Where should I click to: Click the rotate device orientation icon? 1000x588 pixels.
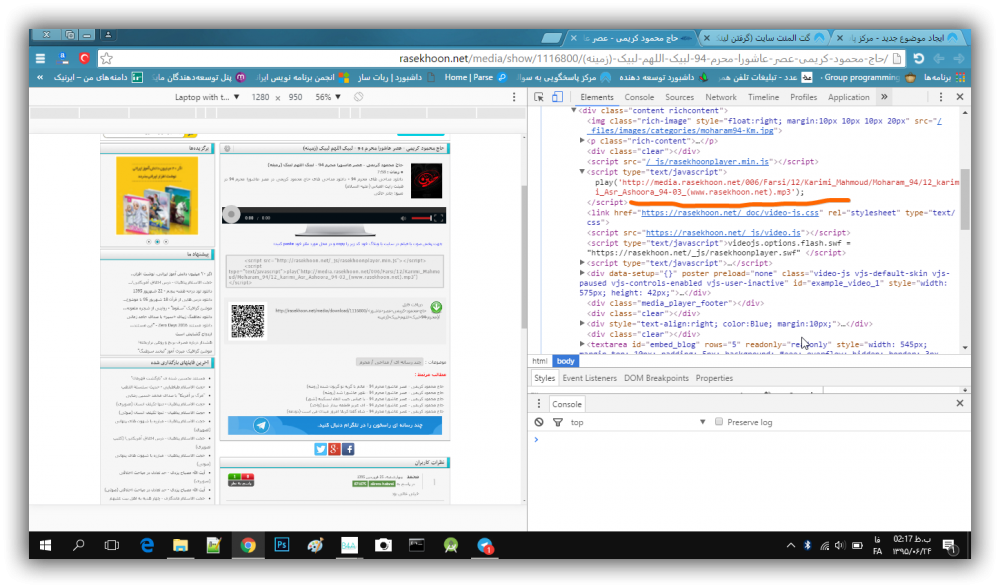(358, 97)
